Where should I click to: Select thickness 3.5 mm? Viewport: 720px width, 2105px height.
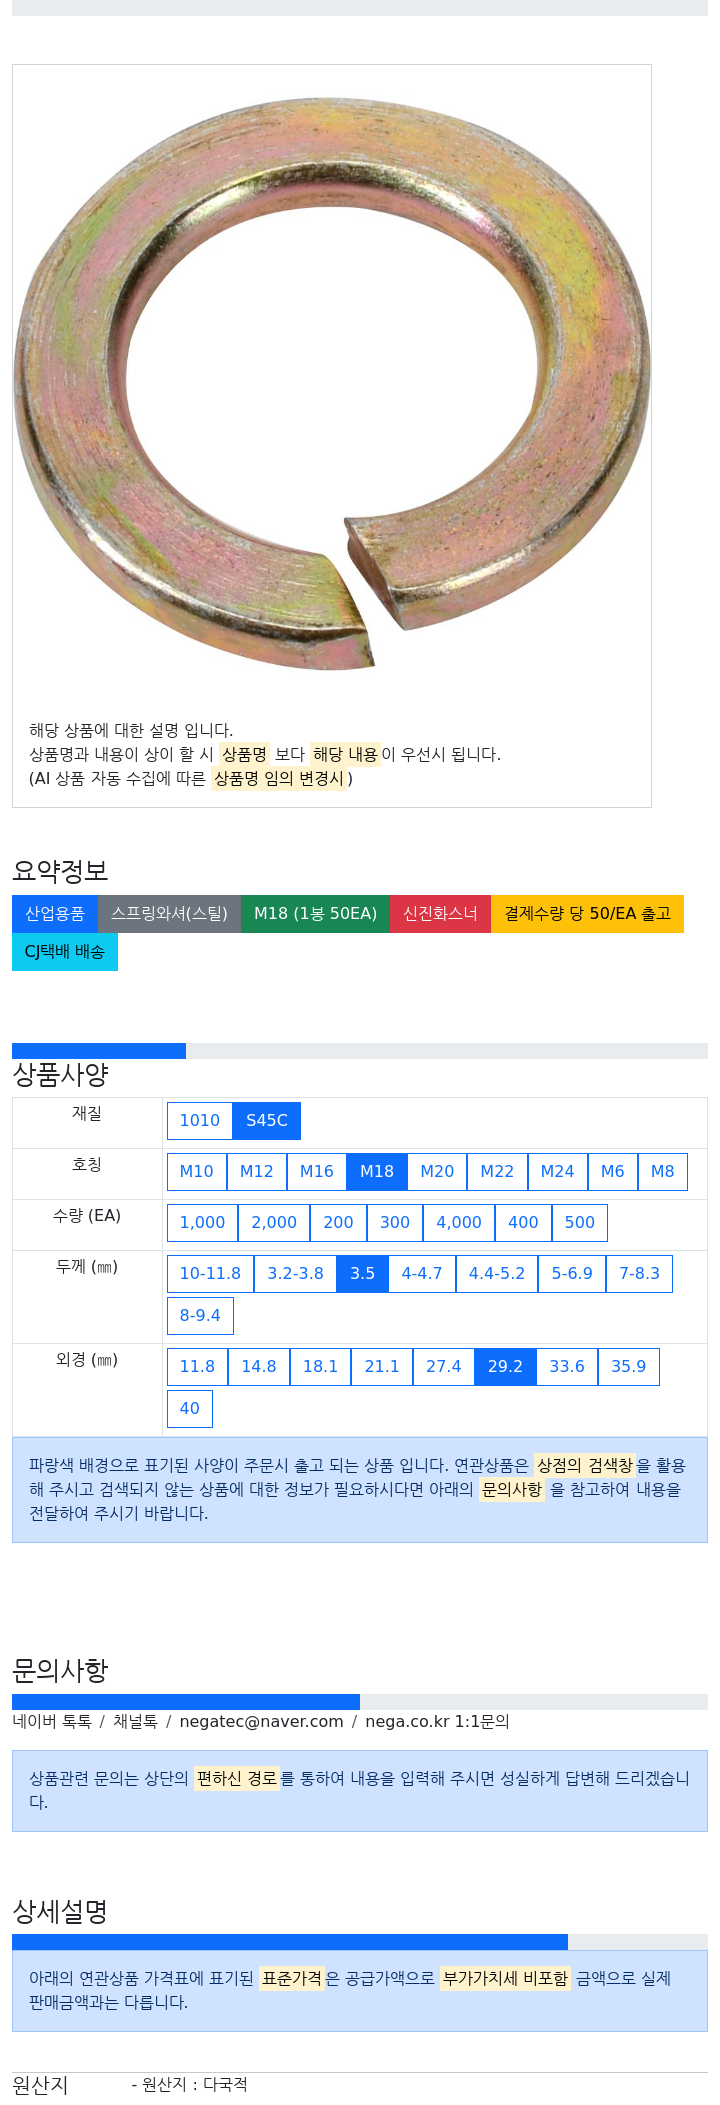pos(363,1274)
